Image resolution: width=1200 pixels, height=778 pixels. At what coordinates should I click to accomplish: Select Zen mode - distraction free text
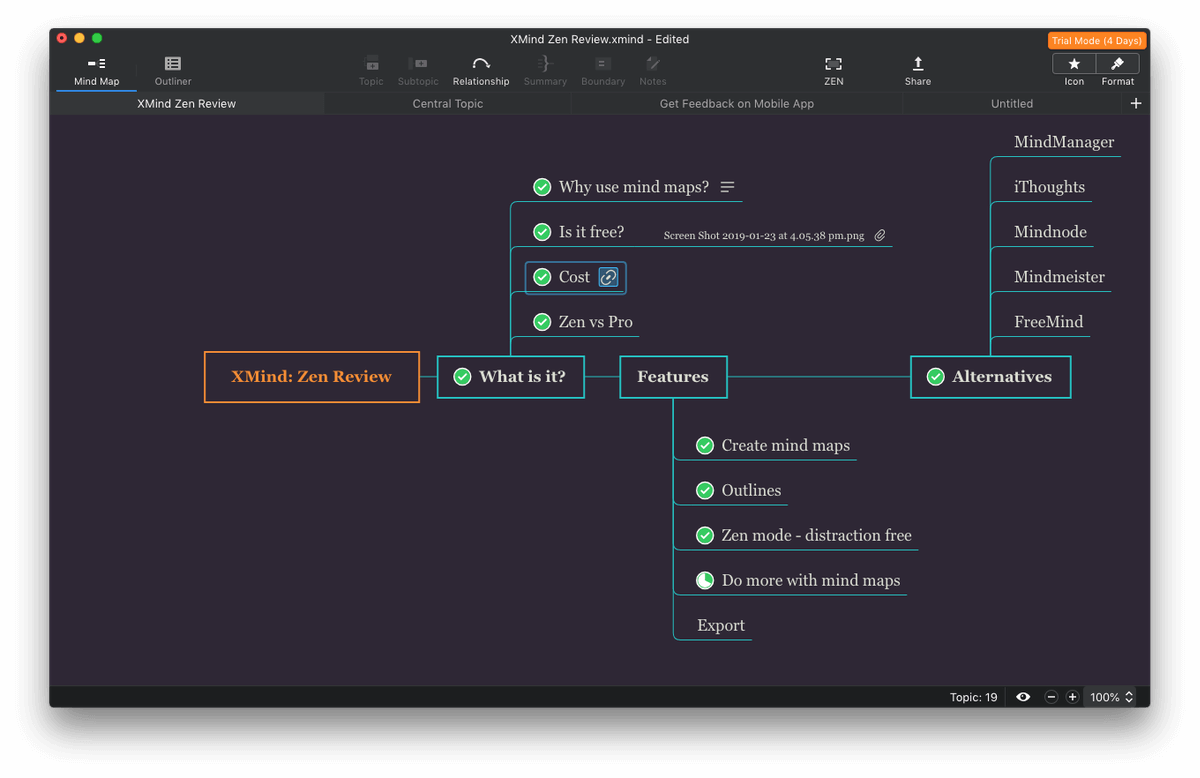click(817, 536)
